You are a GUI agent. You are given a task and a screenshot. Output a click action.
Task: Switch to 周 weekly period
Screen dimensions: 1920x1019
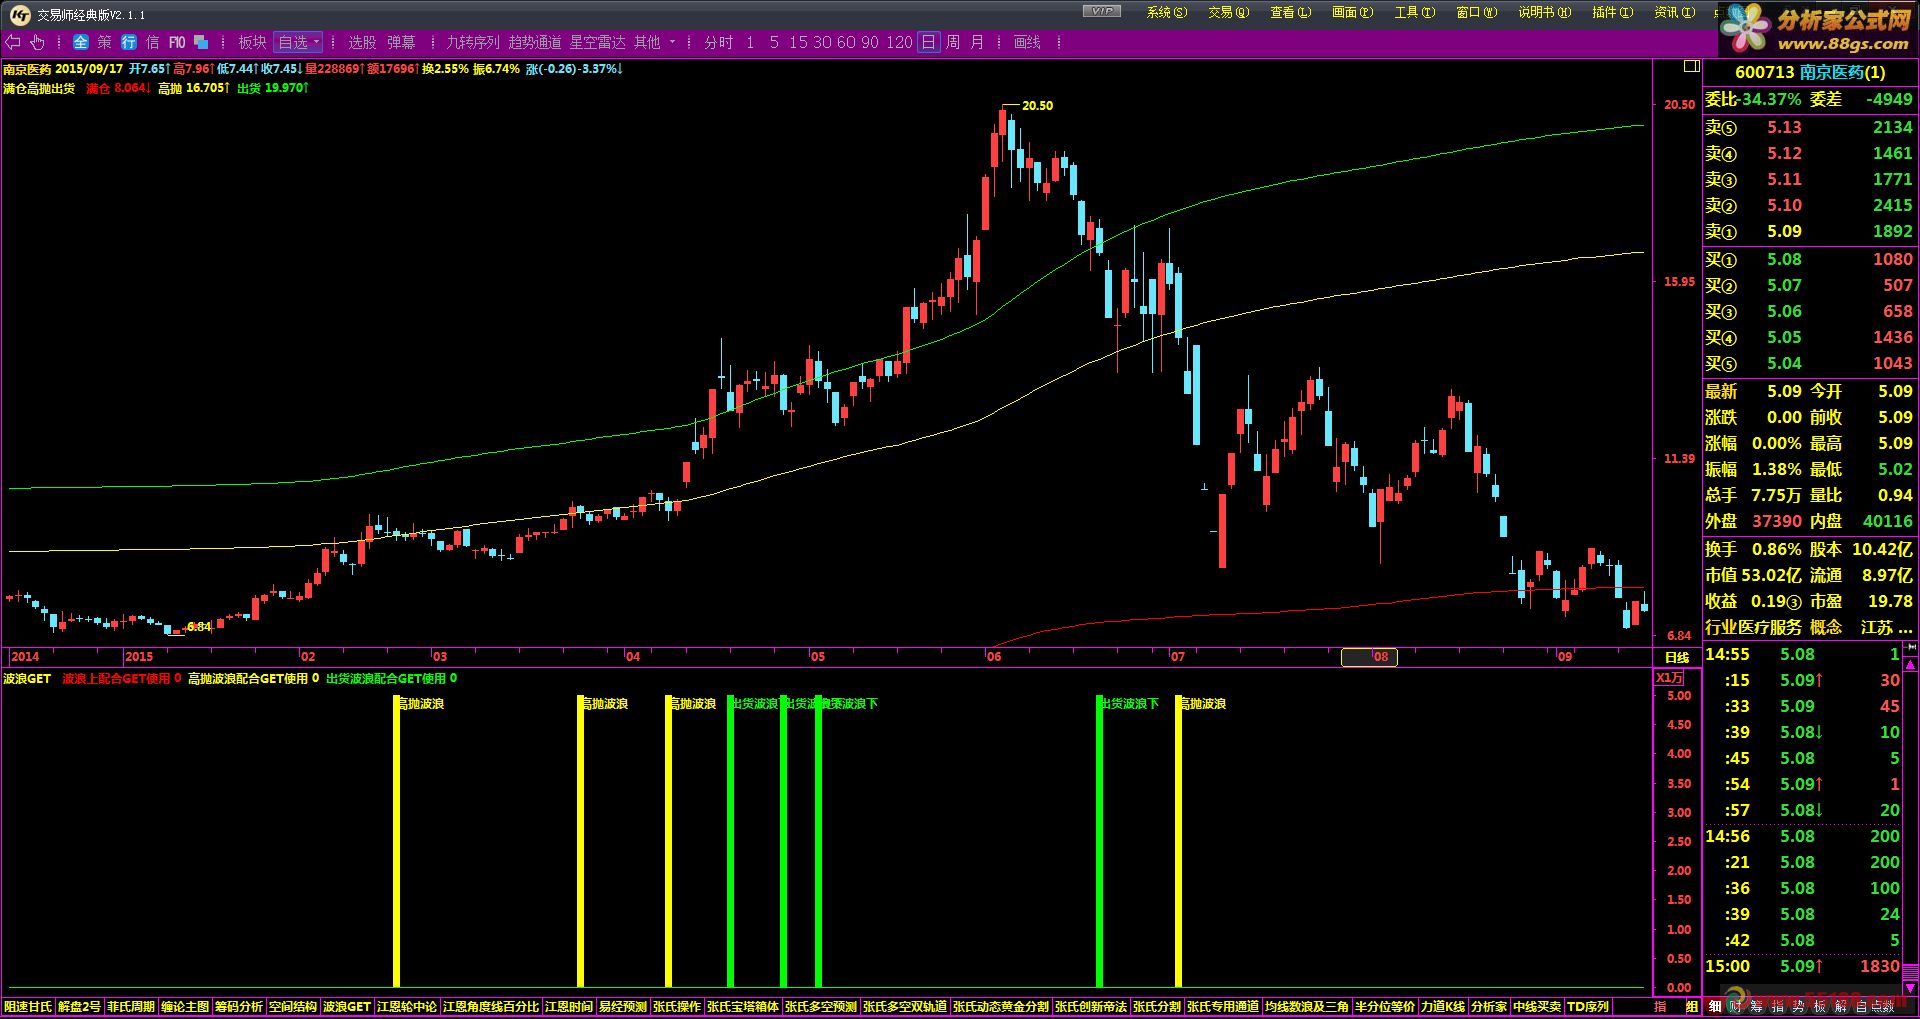953,42
